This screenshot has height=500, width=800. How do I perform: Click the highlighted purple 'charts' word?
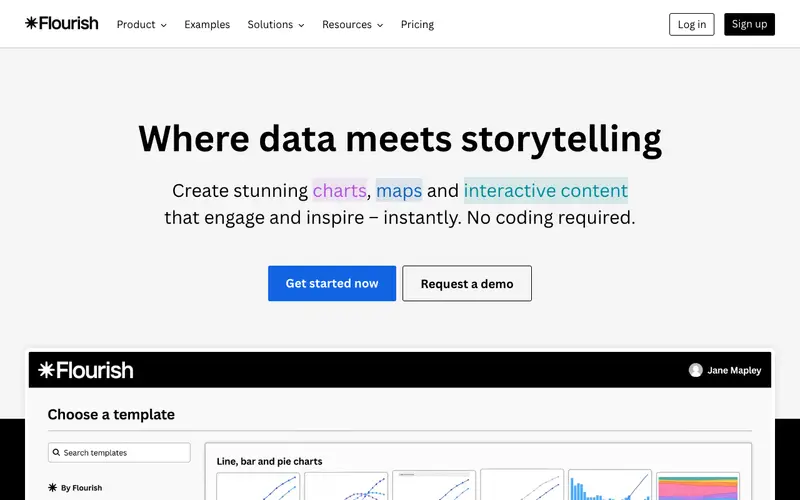[340, 190]
